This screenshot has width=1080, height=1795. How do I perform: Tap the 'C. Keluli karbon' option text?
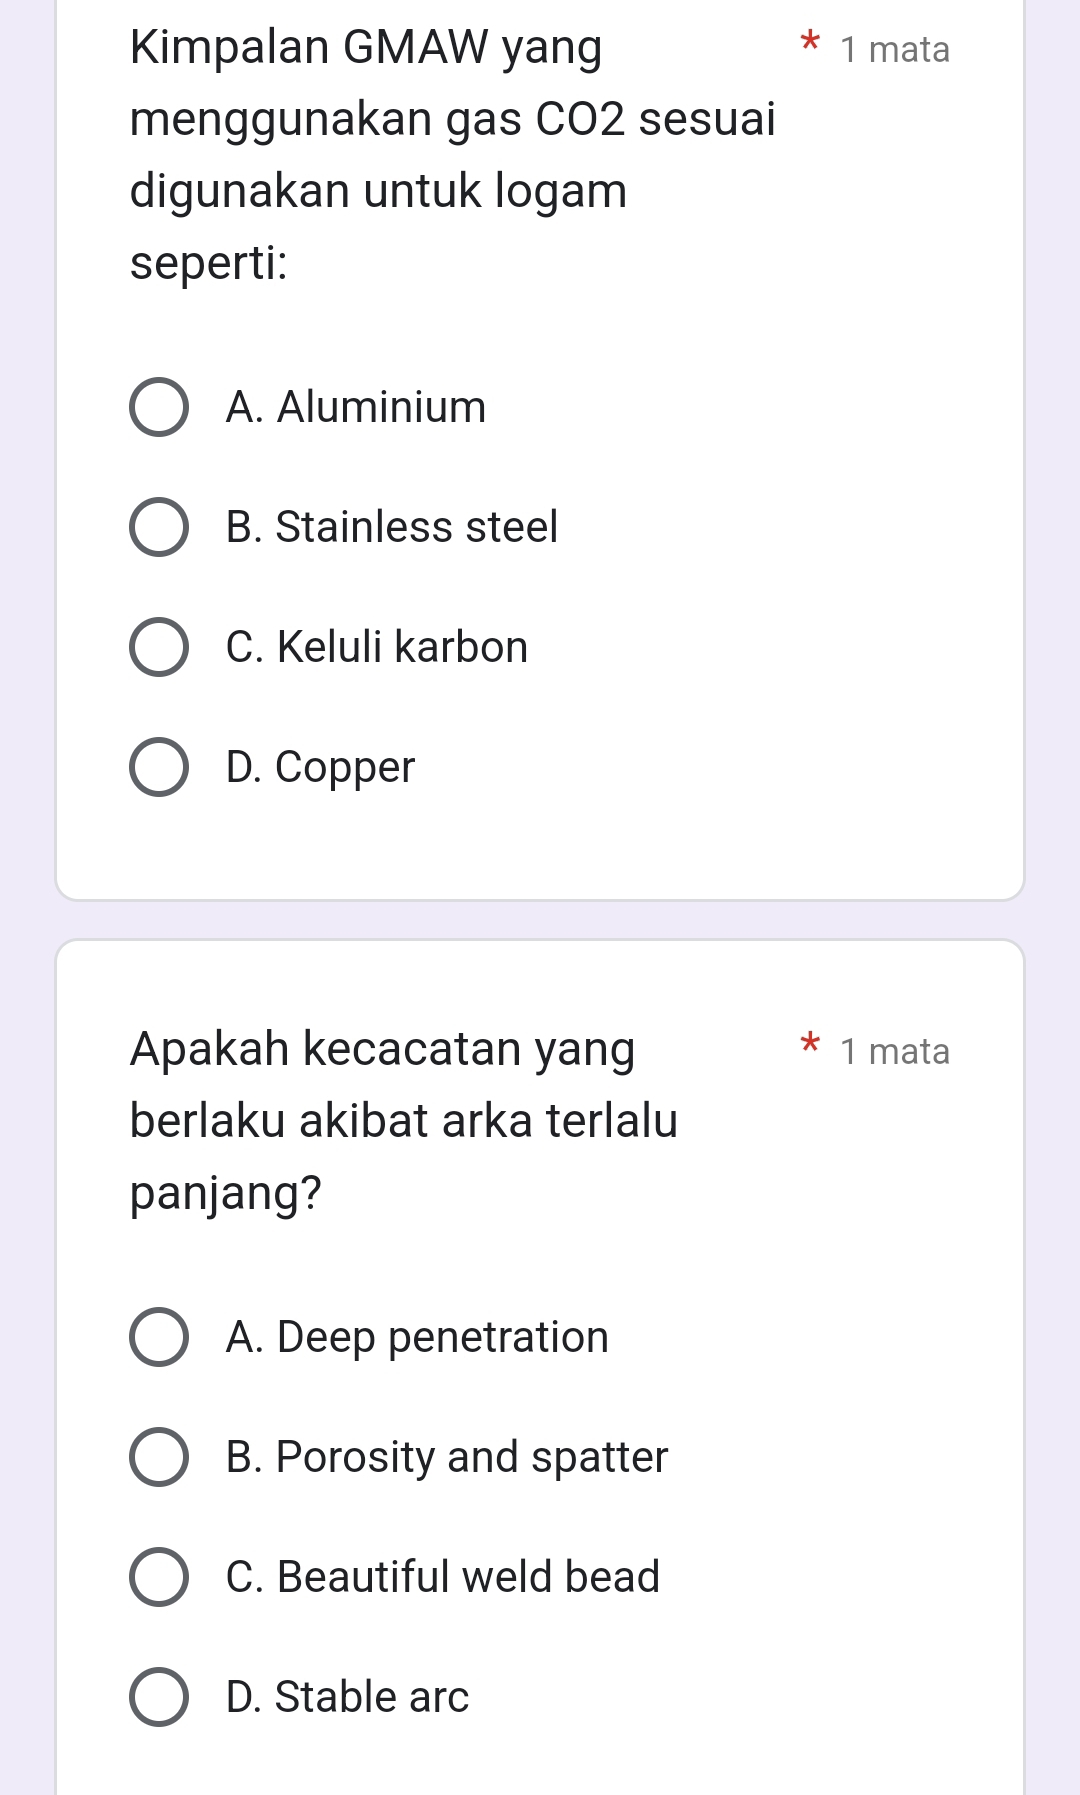click(x=377, y=647)
